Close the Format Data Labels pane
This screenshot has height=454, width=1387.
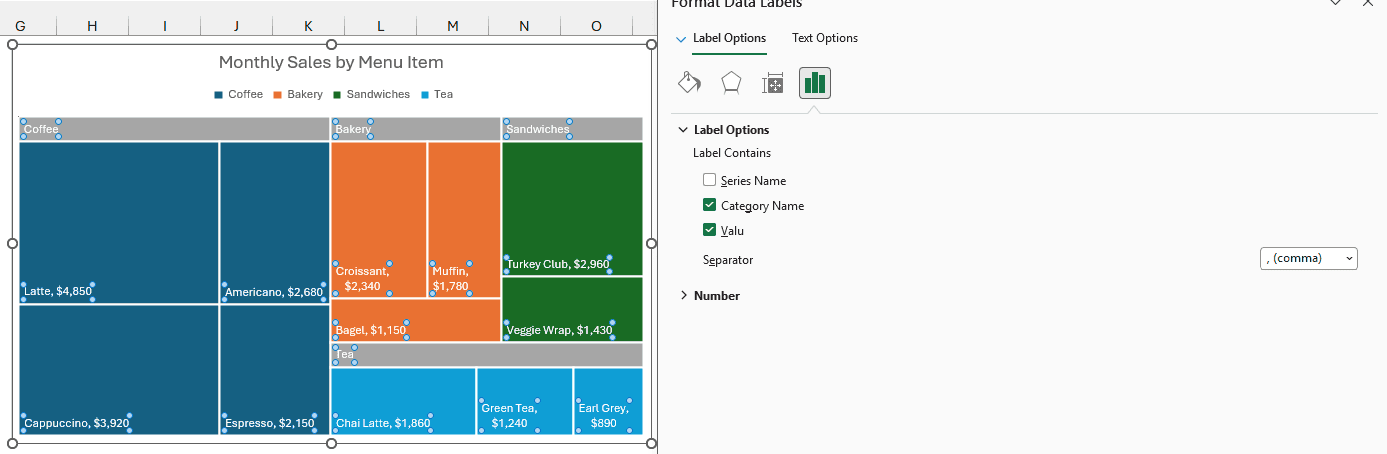(x=1367, y=4)
